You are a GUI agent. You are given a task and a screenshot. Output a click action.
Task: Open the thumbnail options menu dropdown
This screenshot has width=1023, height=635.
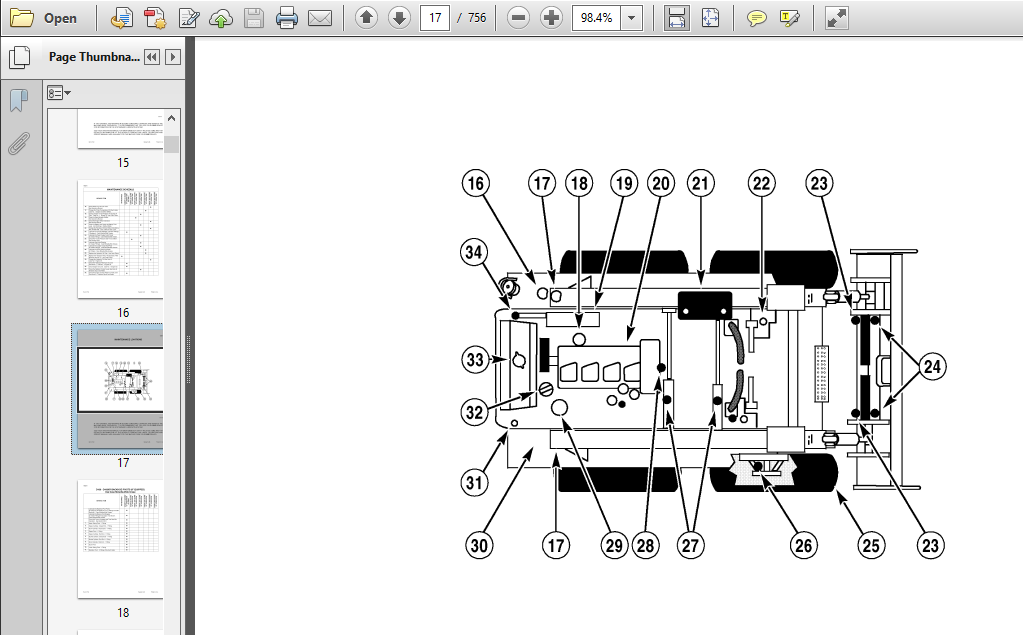[x=59, y=93]
